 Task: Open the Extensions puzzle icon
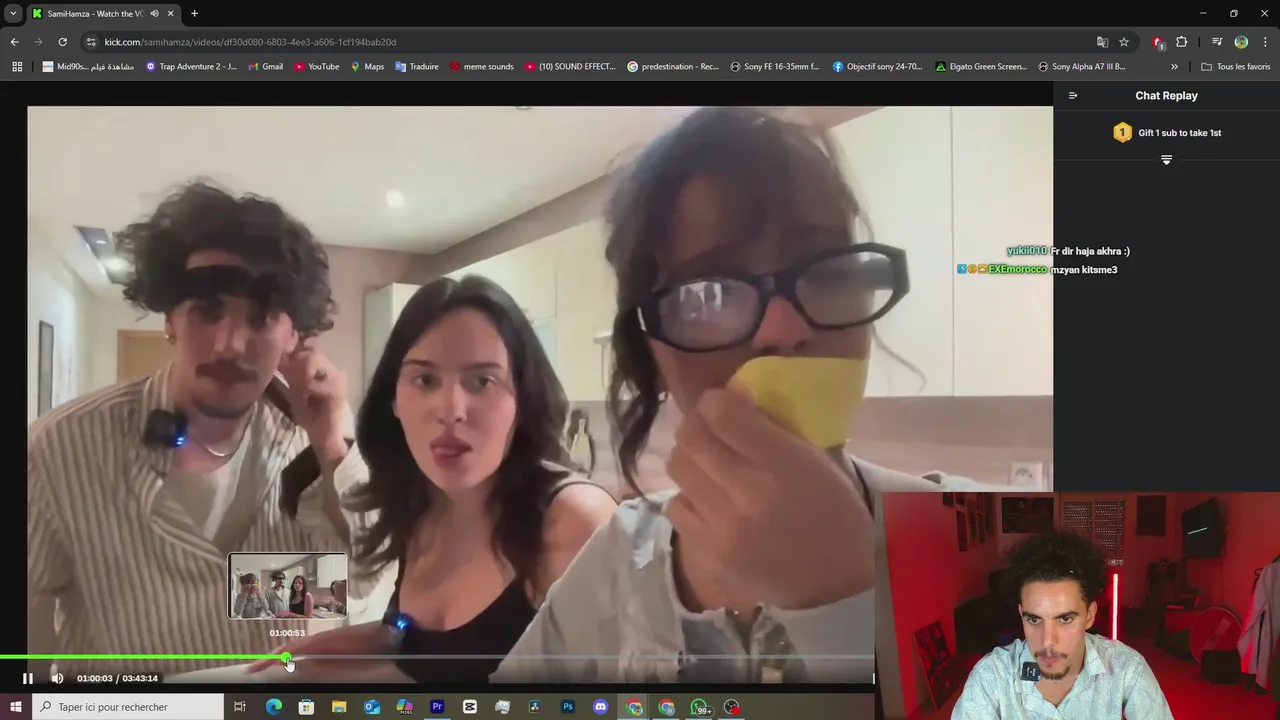[x=1182, y=42]
